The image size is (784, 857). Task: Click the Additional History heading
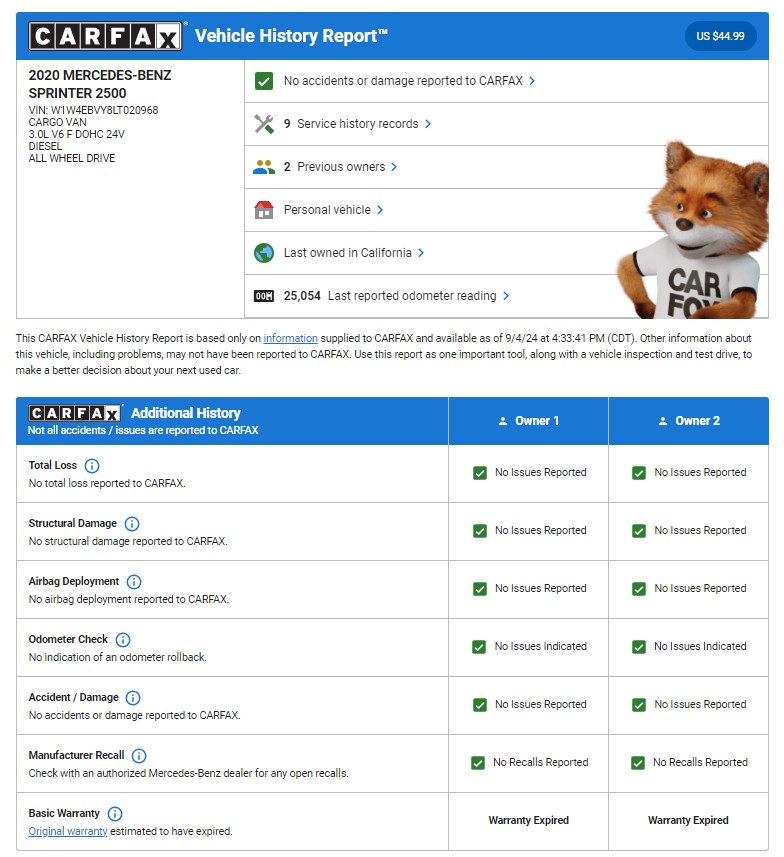186,413
